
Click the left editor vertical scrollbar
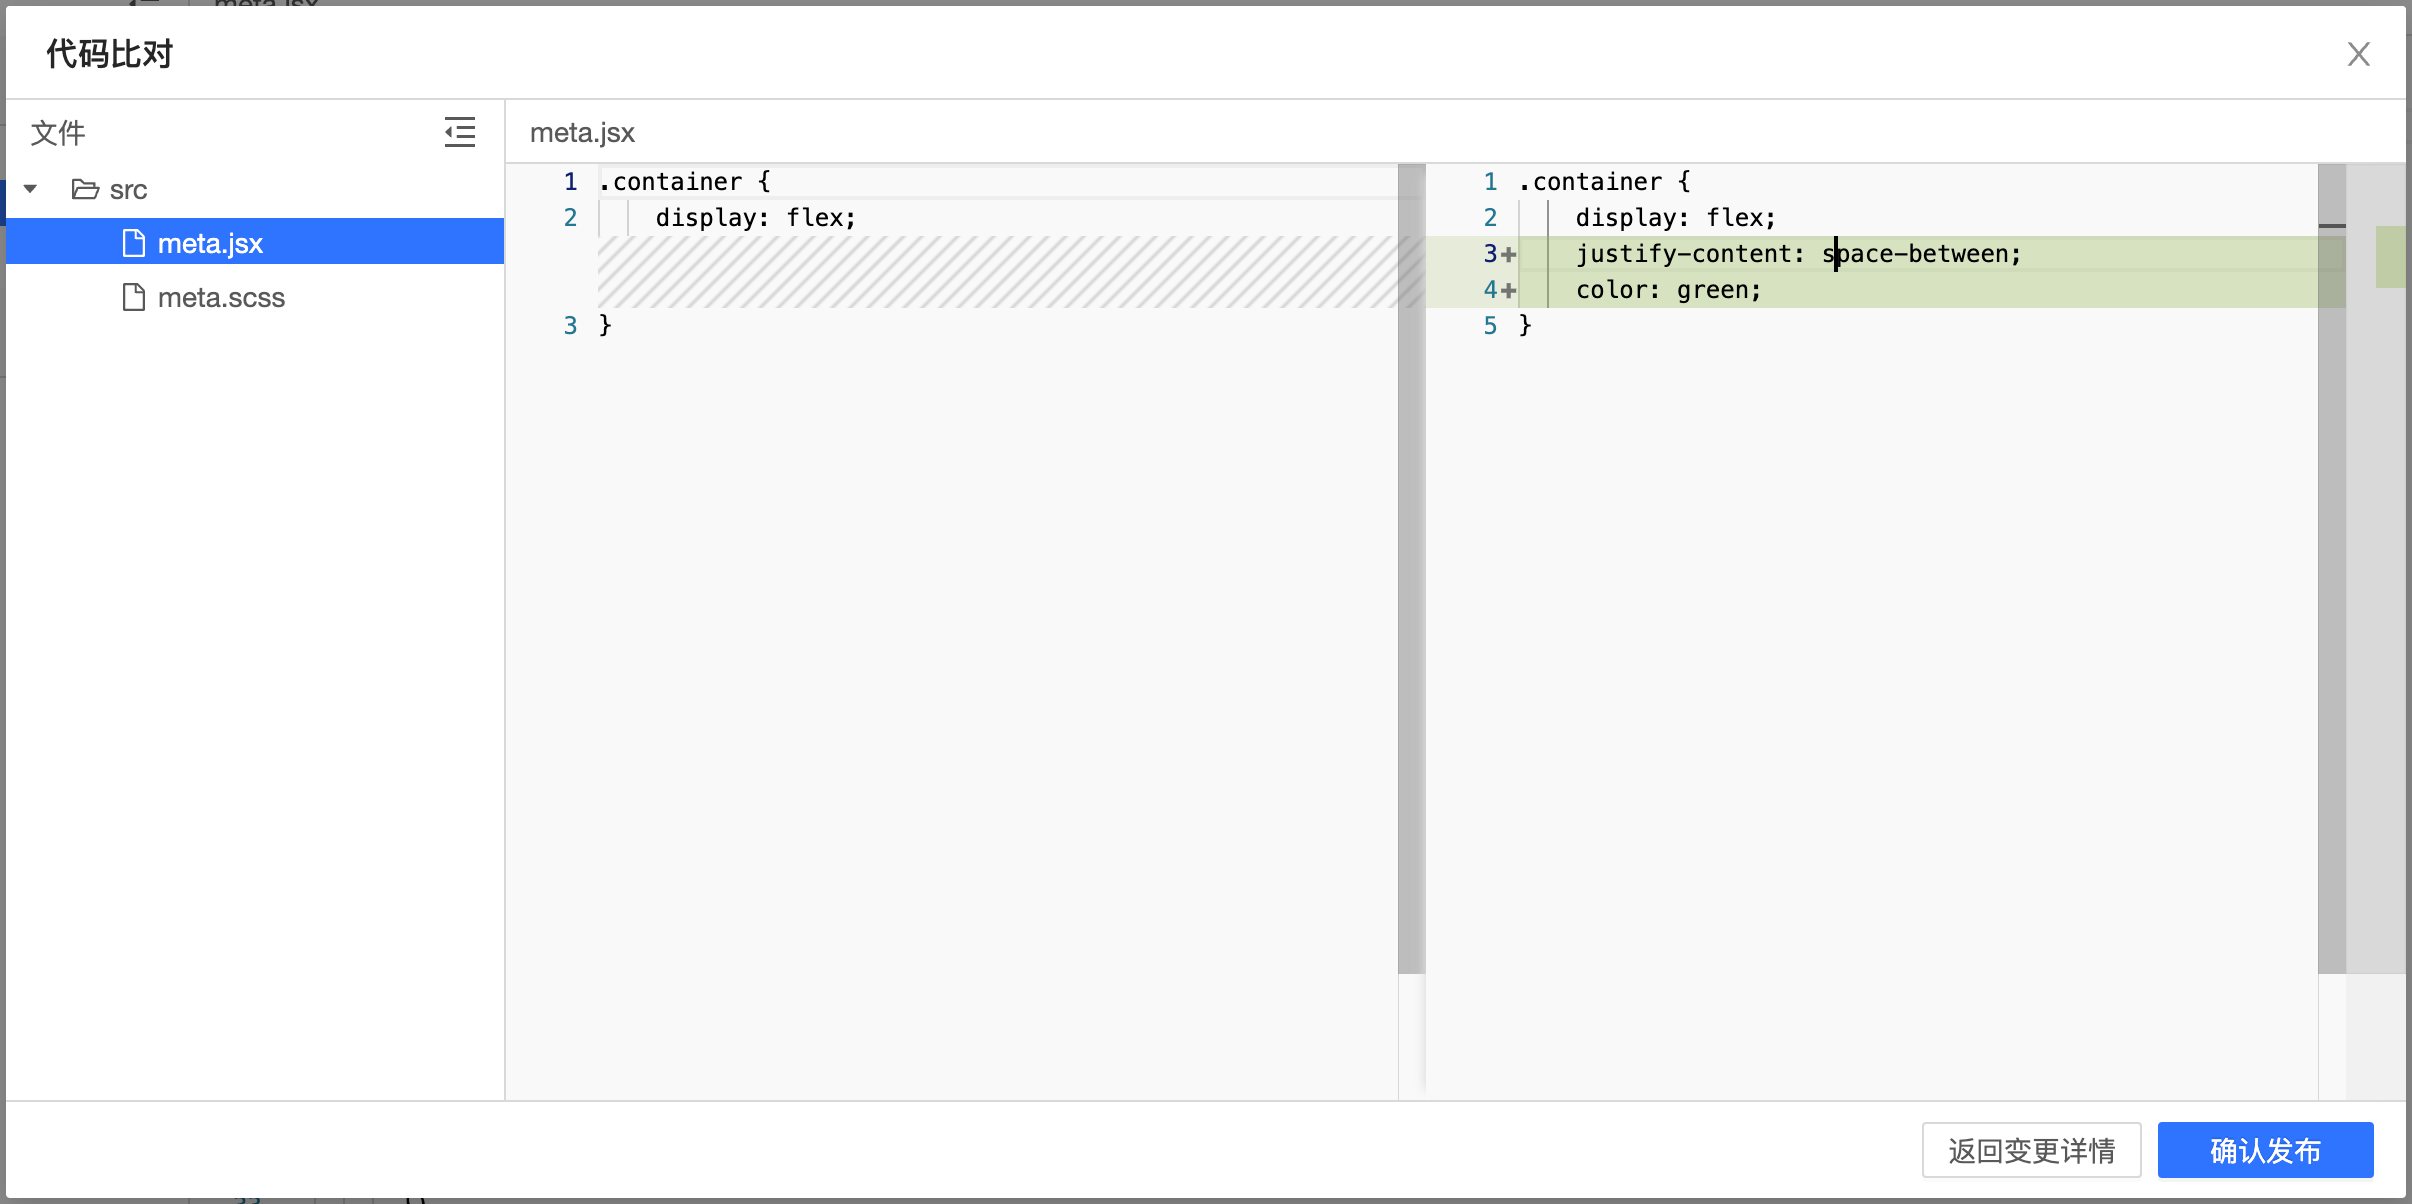point(1411,568)
